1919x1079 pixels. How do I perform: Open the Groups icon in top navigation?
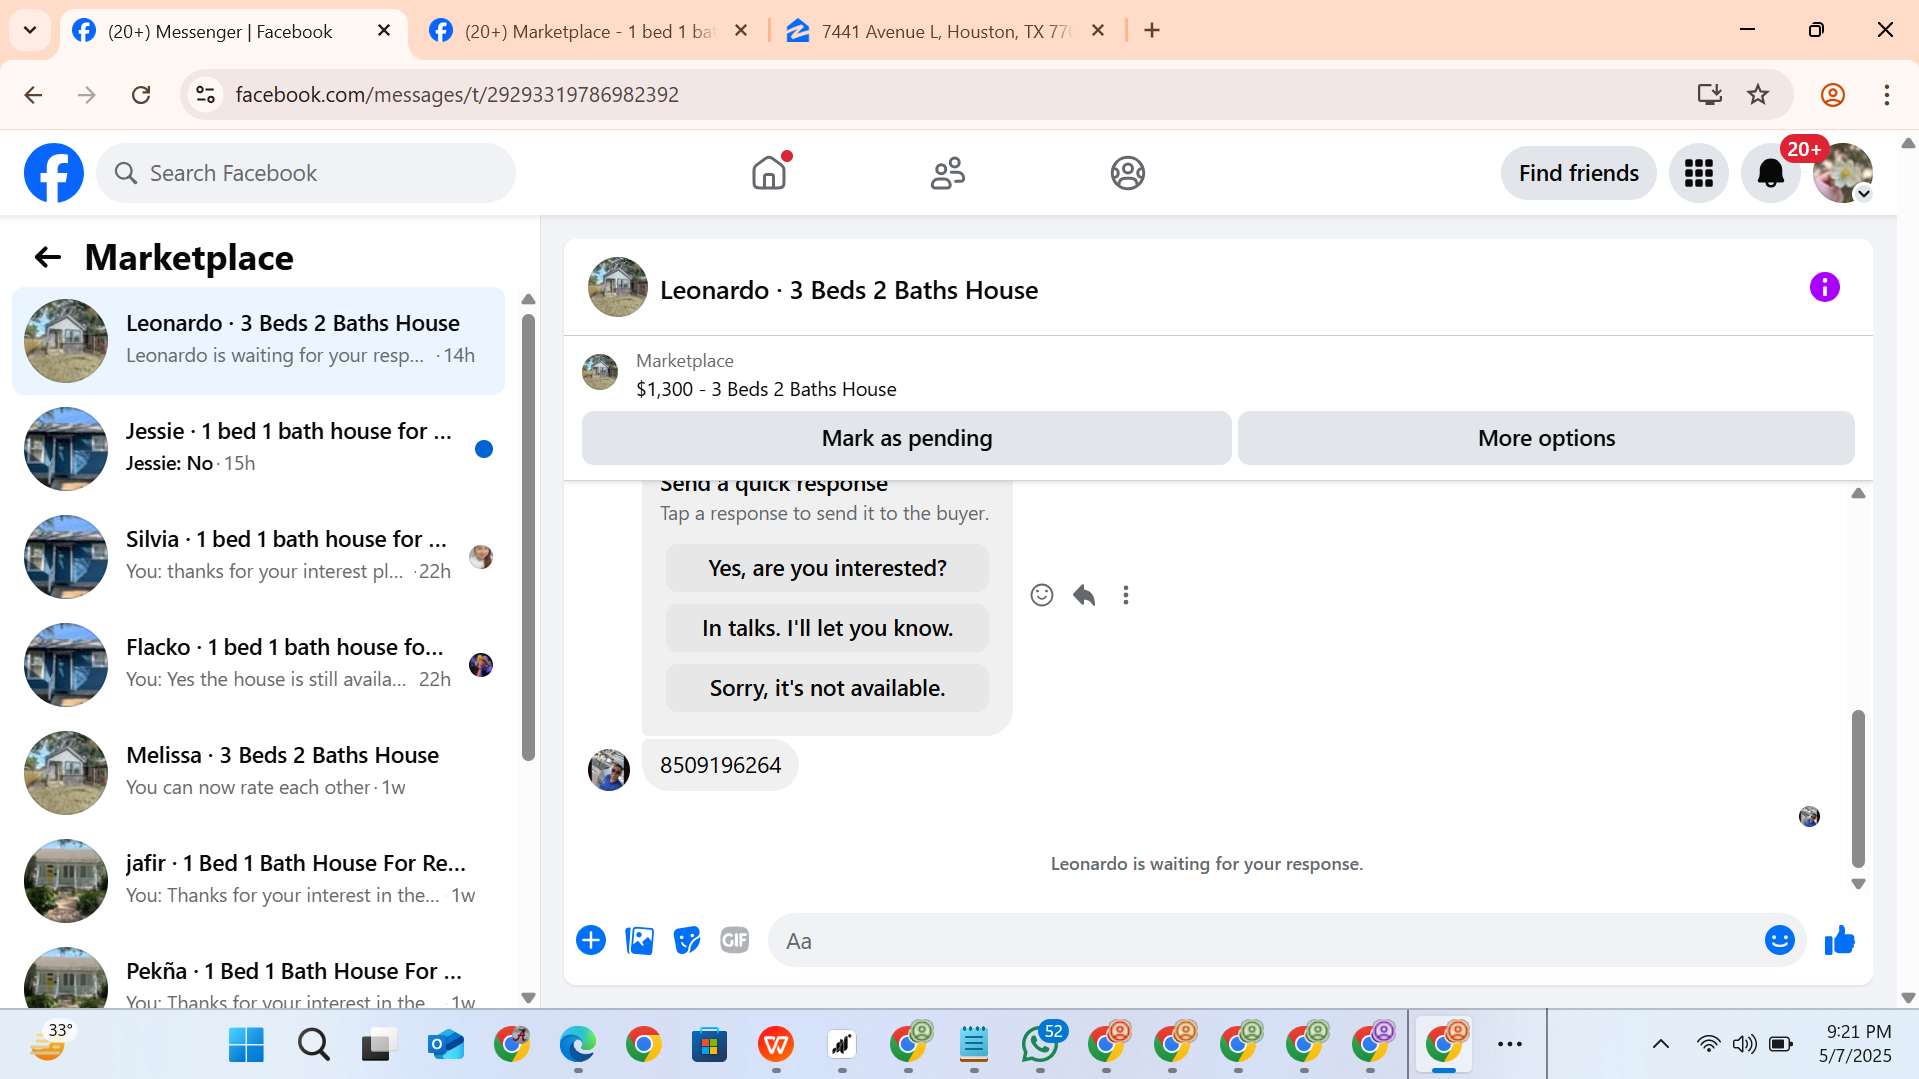point(1127,173)
